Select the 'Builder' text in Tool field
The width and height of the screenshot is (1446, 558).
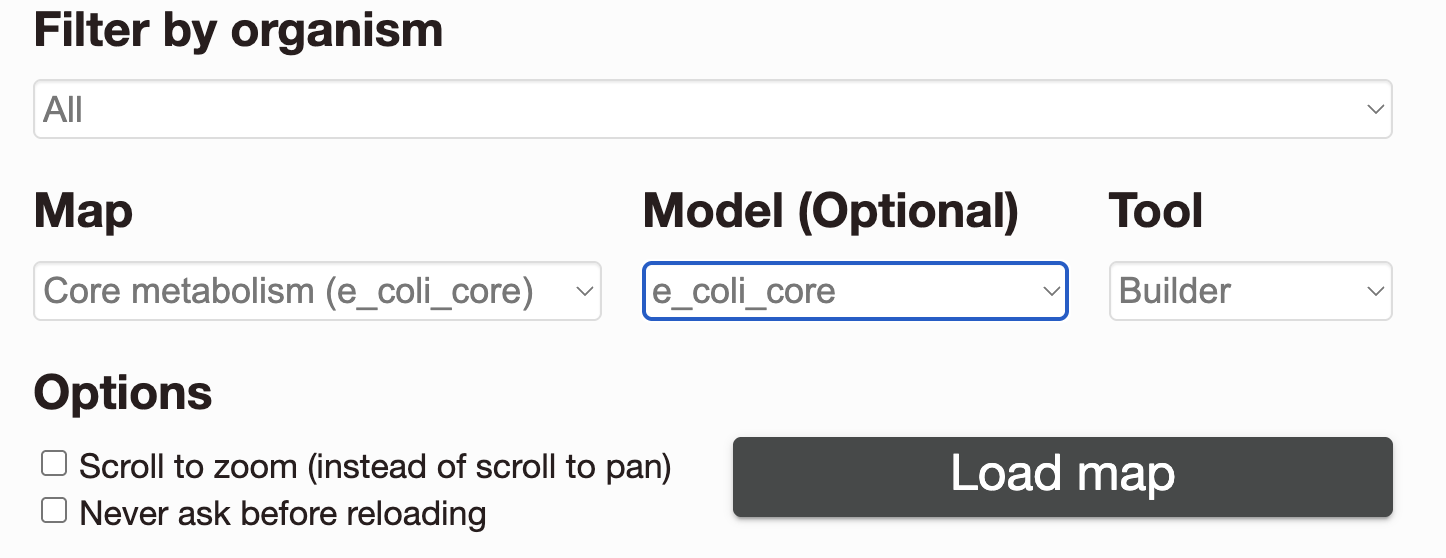click(1176, 291)
